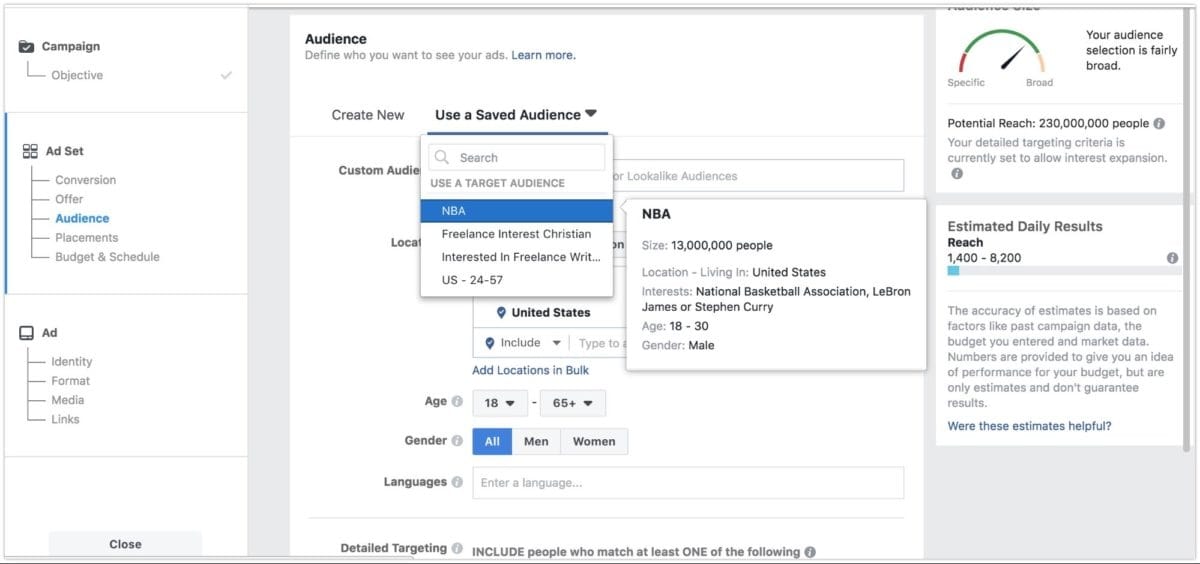The width and height of the screenshot is (1200, 564).
Task: Select NBA saved audience
Action: (x=516, y=211)
